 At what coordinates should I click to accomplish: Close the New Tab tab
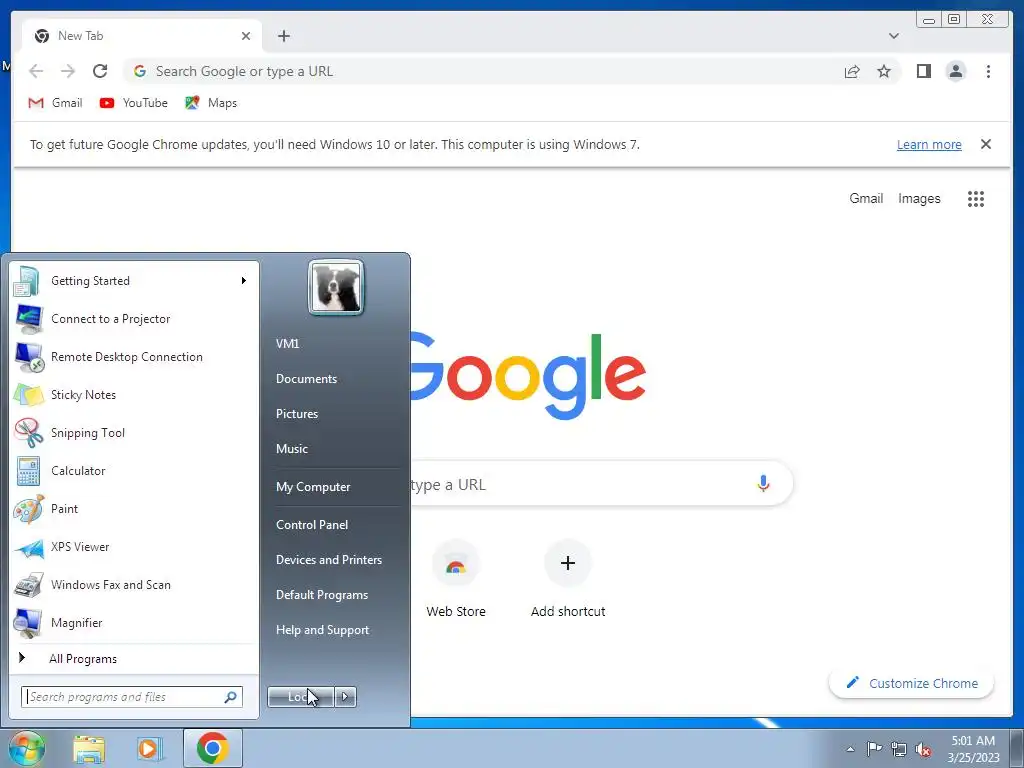pos(246,36)
